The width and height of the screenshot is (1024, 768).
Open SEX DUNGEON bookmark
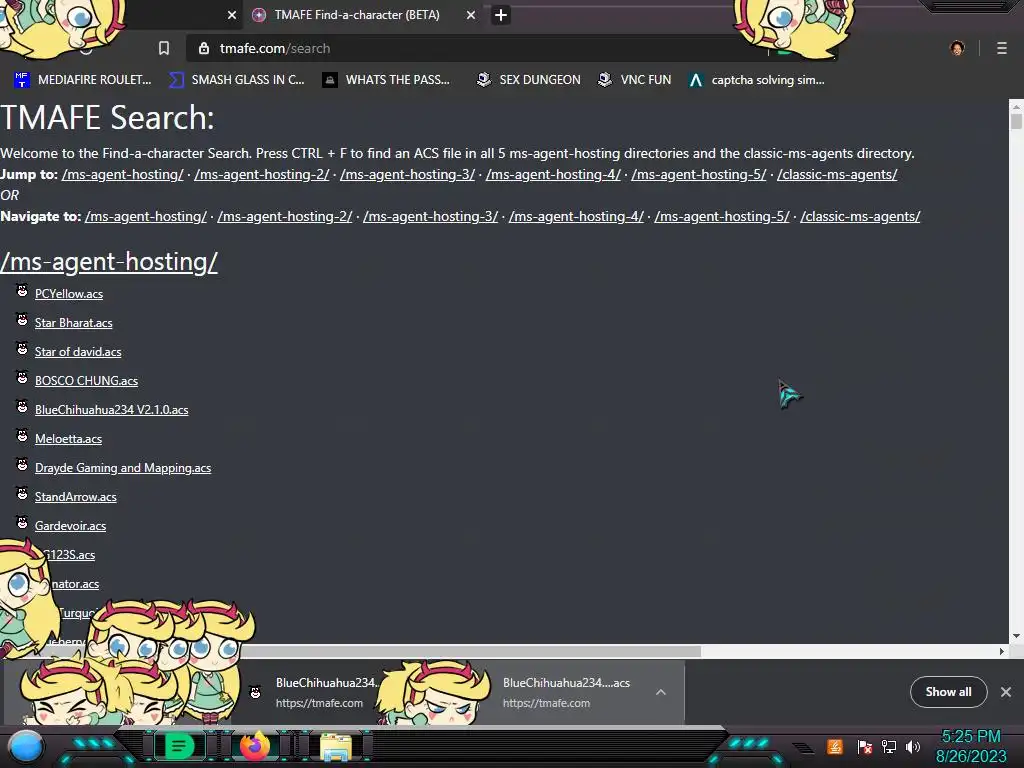tap(528, 80)
